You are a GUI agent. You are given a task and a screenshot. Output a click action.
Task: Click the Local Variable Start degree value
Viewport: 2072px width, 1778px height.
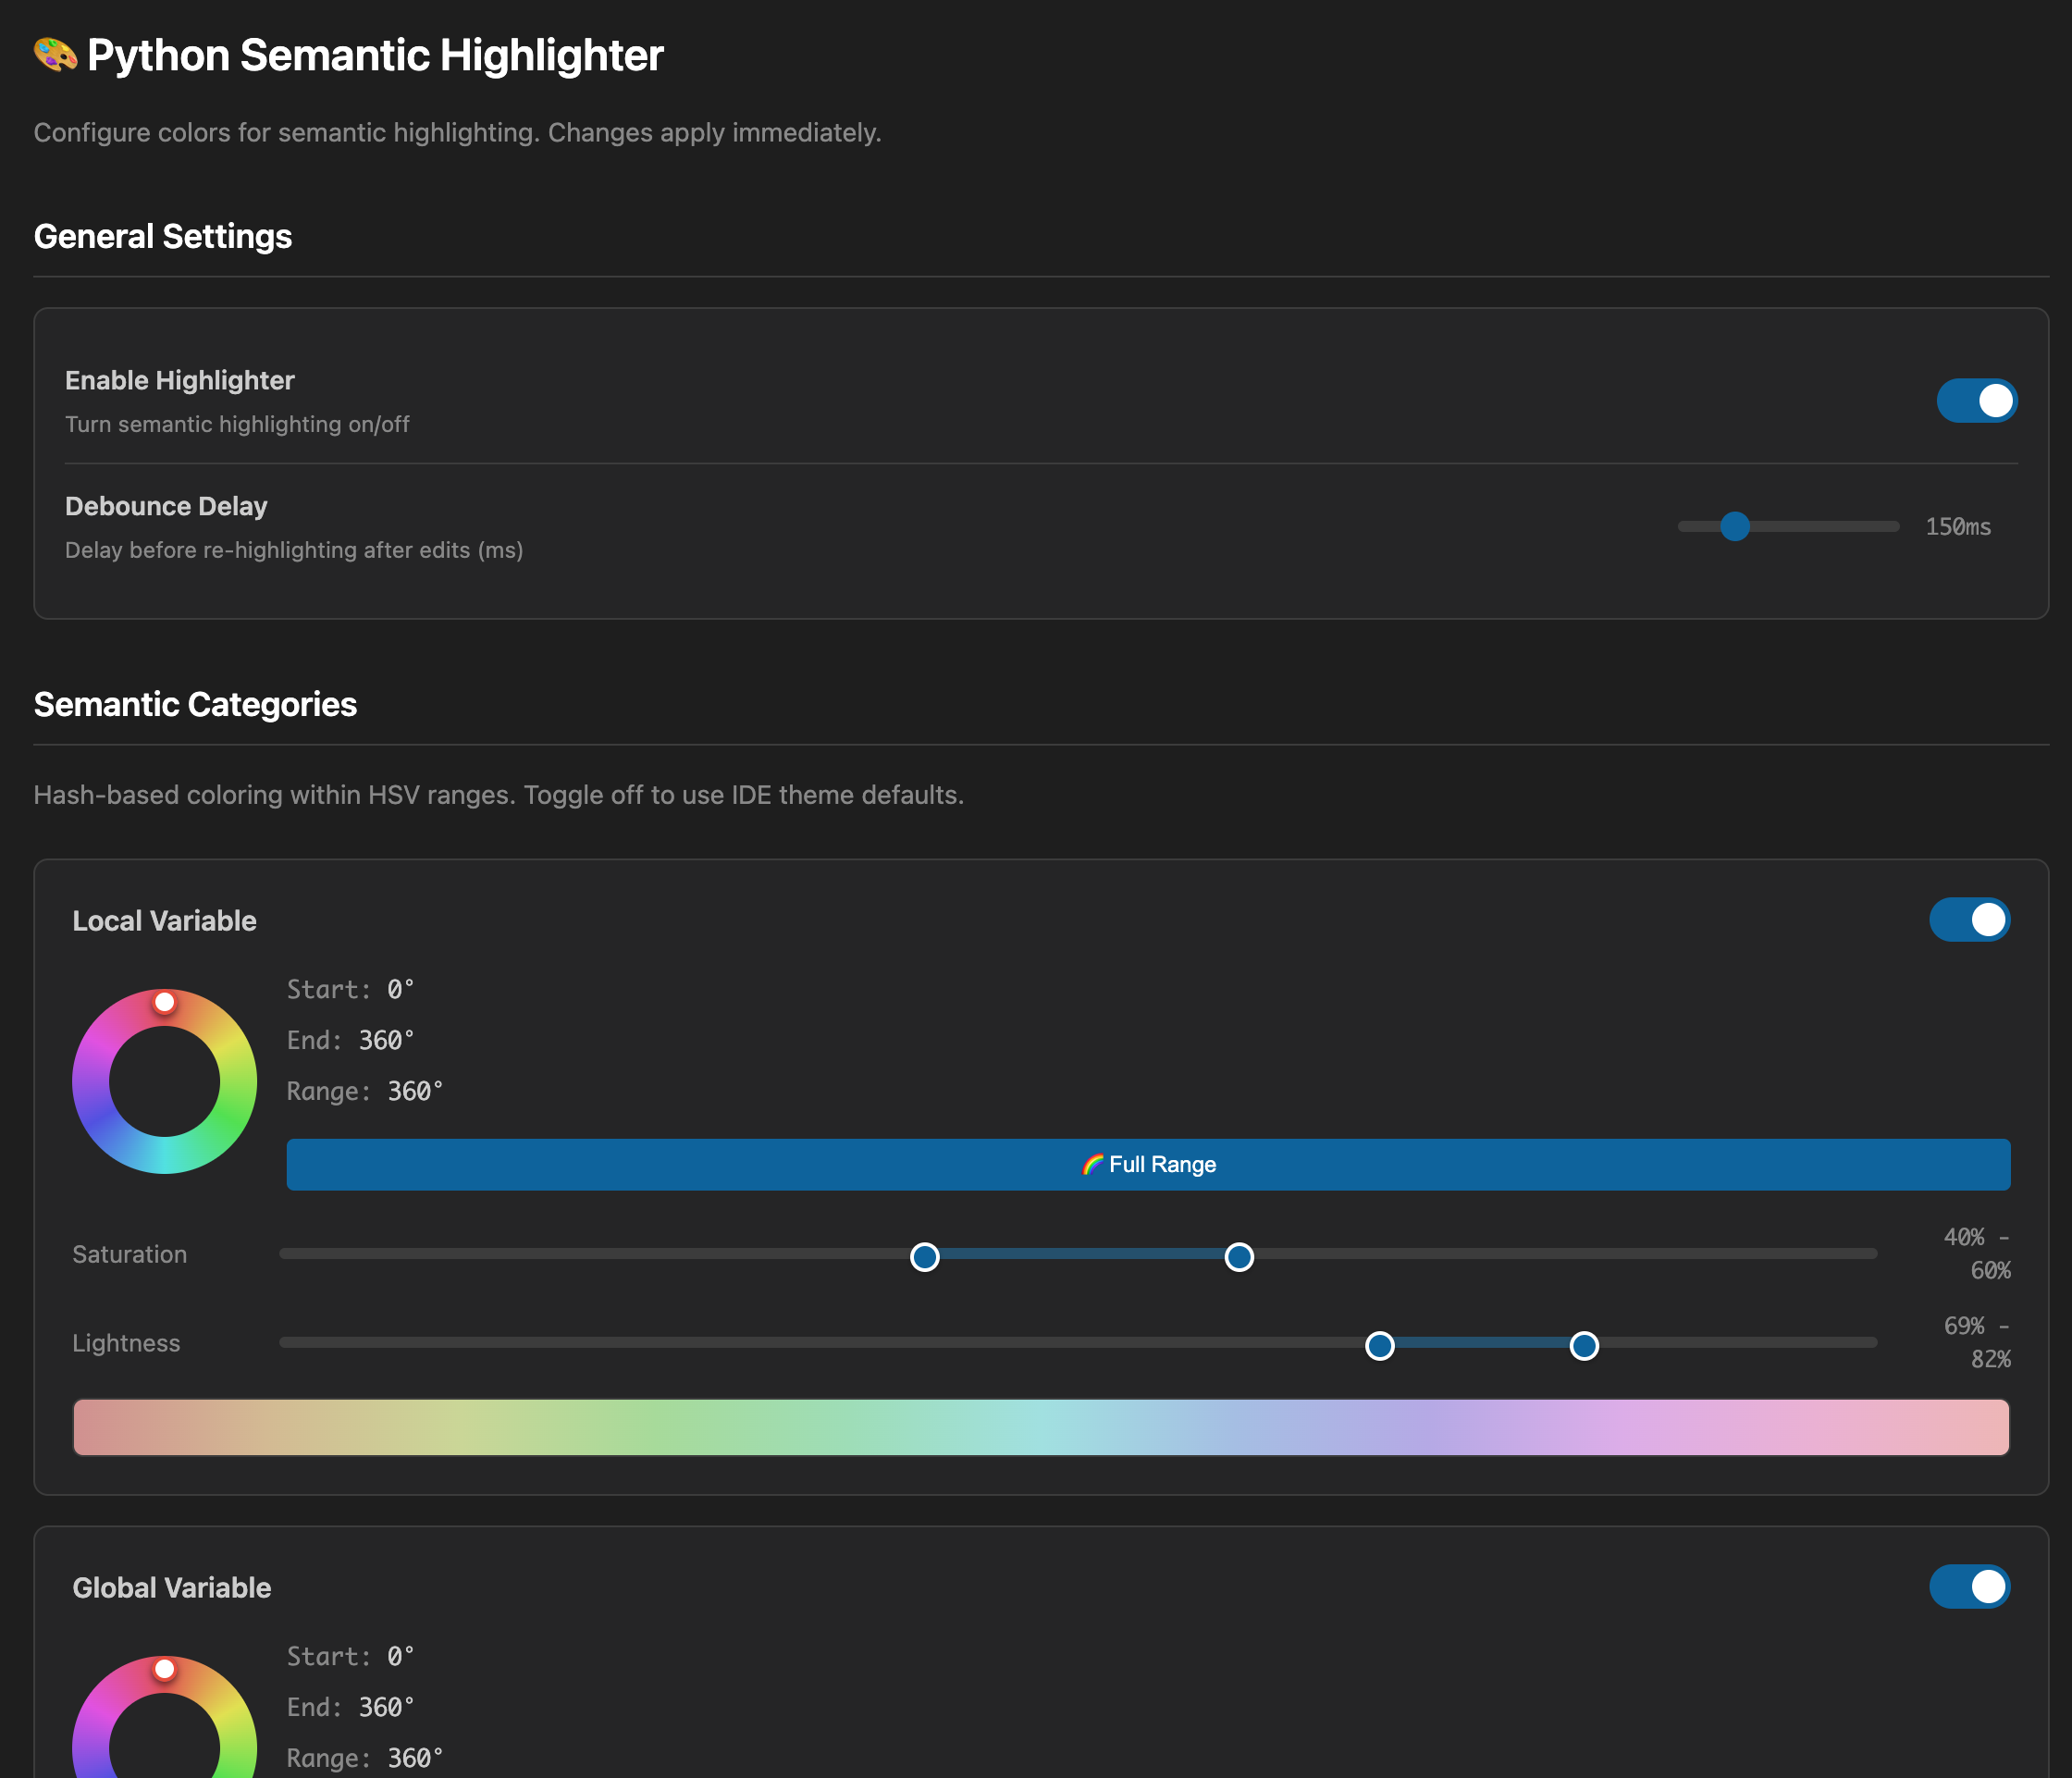(x=400, y=990)
